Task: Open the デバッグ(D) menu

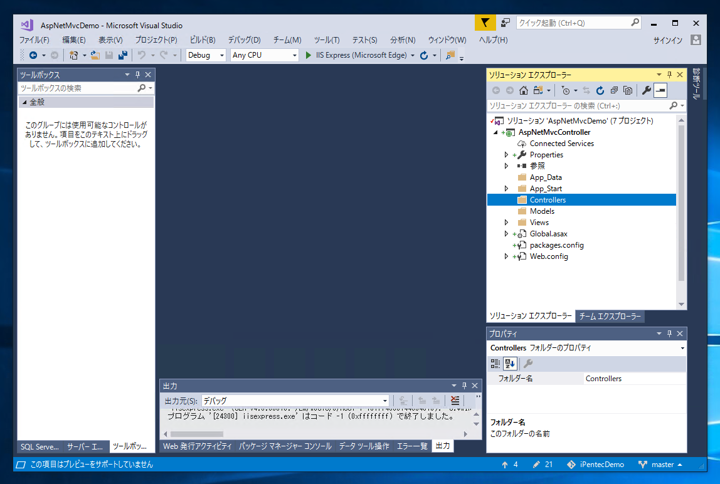Action: click(244, 40)
